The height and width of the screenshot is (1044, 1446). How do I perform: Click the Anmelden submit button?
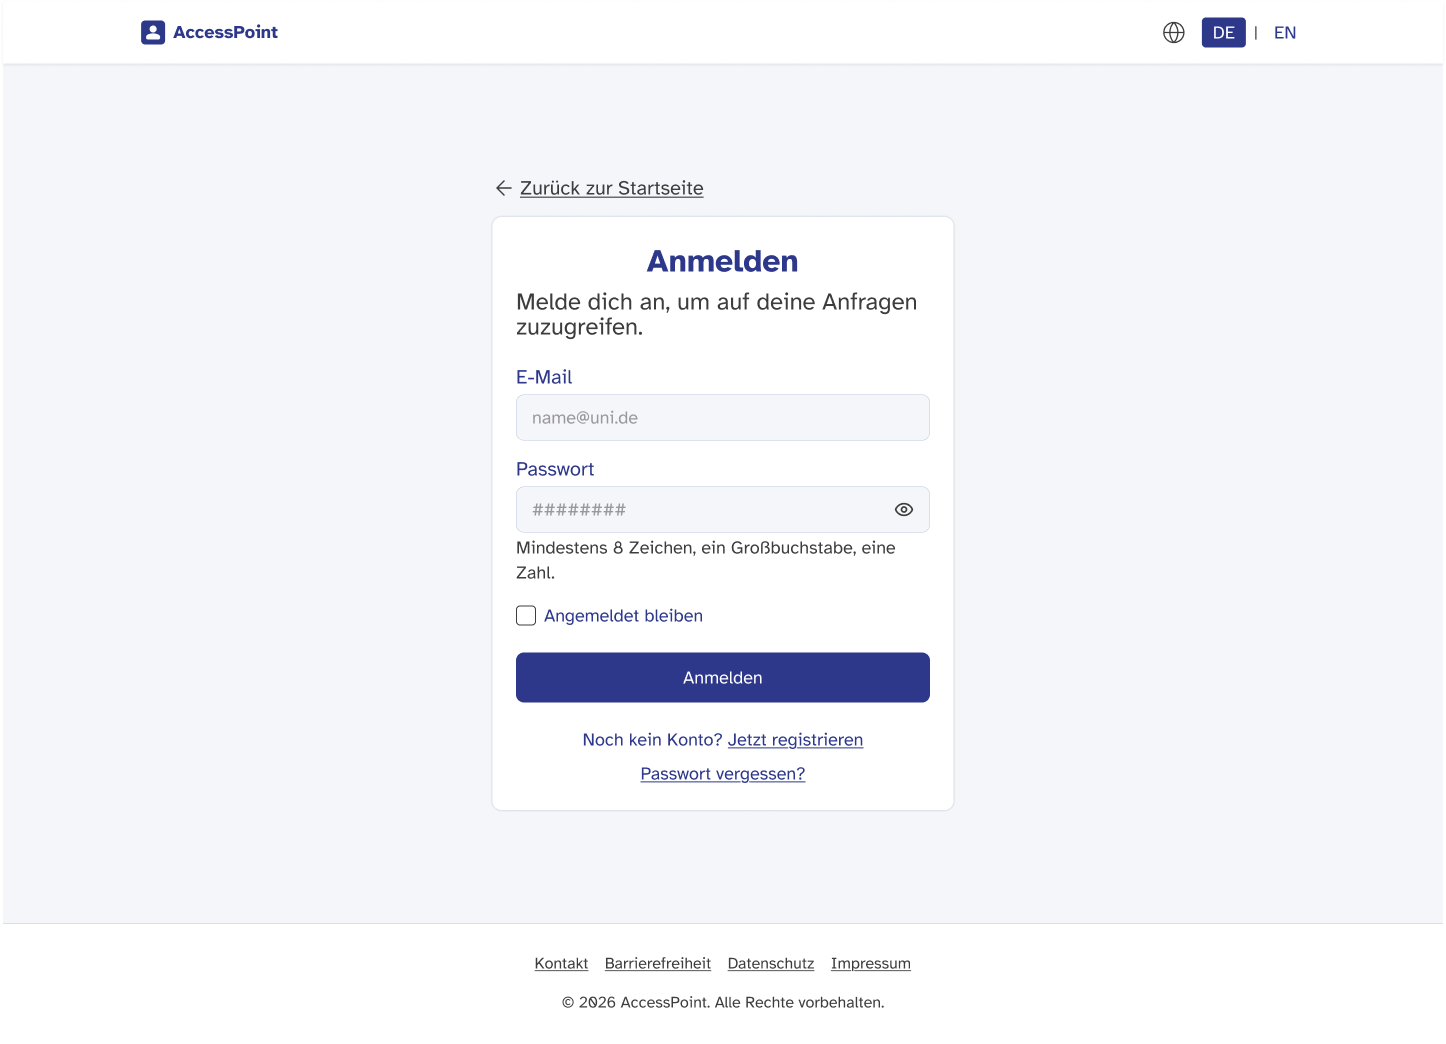(x=723, y=678)
